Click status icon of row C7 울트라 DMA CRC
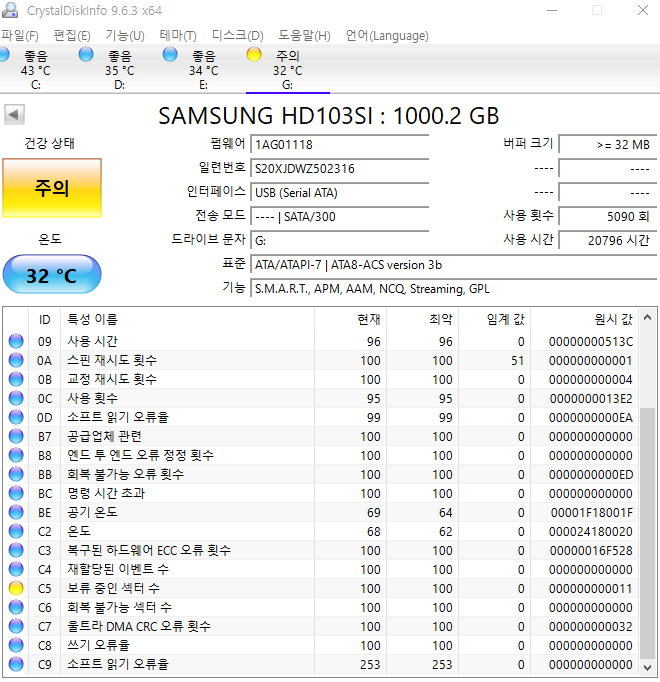This screenshot has height=682, width=660. coord(16,626)
